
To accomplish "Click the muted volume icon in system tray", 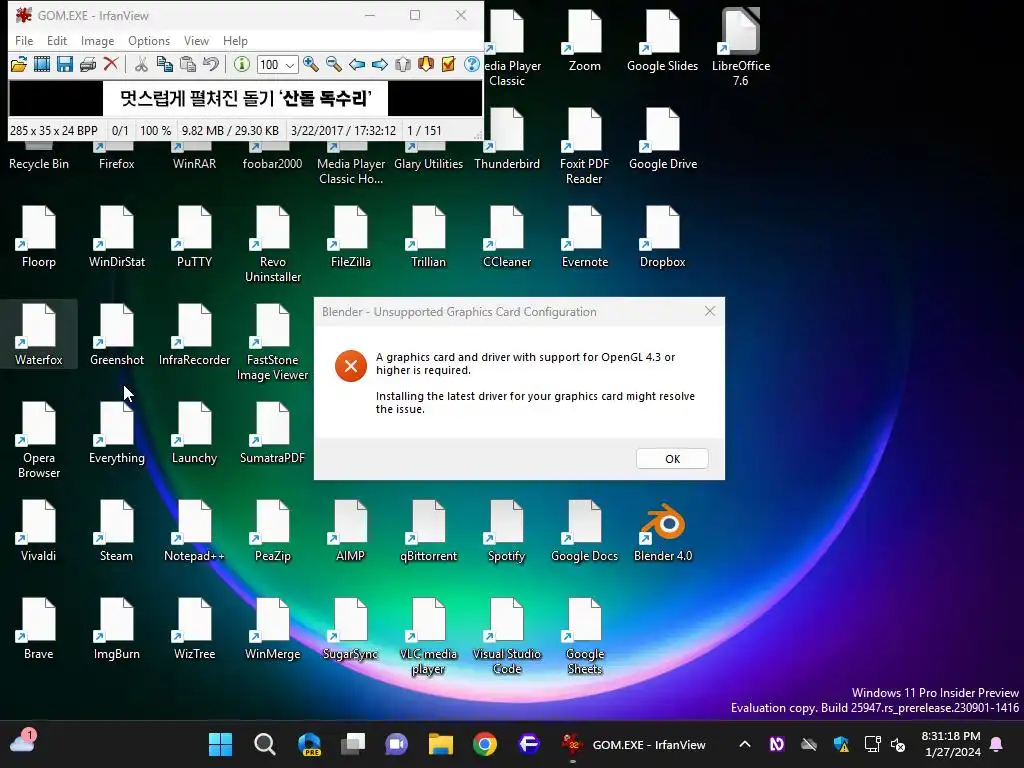I will (x=899, y=744).
